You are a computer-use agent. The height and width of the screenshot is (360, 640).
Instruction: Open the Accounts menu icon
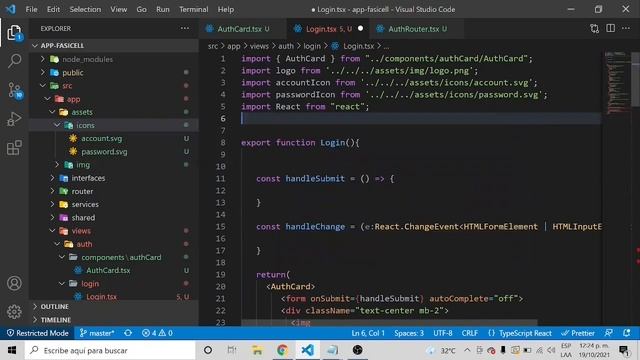(14, 283)
